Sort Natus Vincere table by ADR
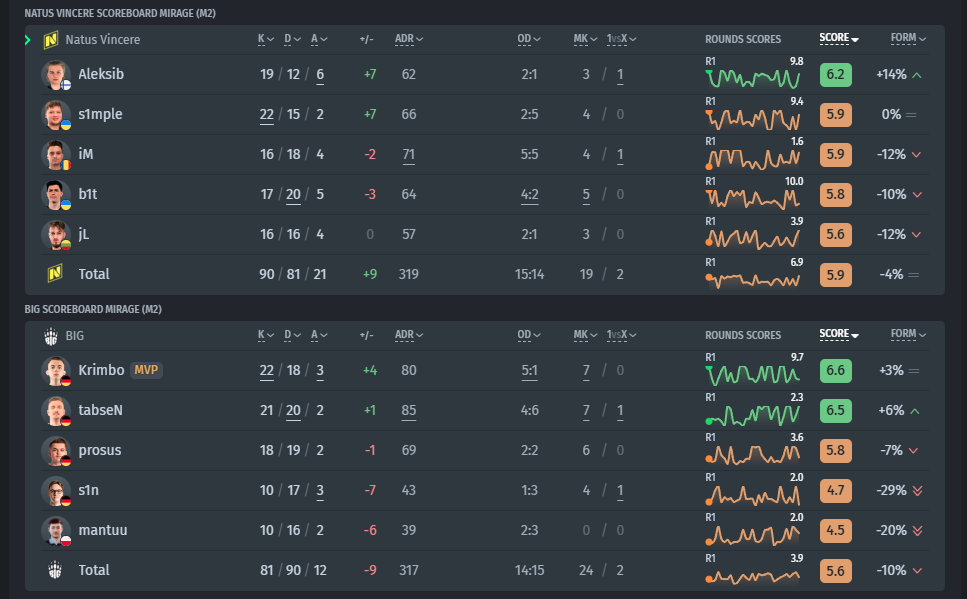967x599 pixels. pyautogui.click(x=409, y=39)
